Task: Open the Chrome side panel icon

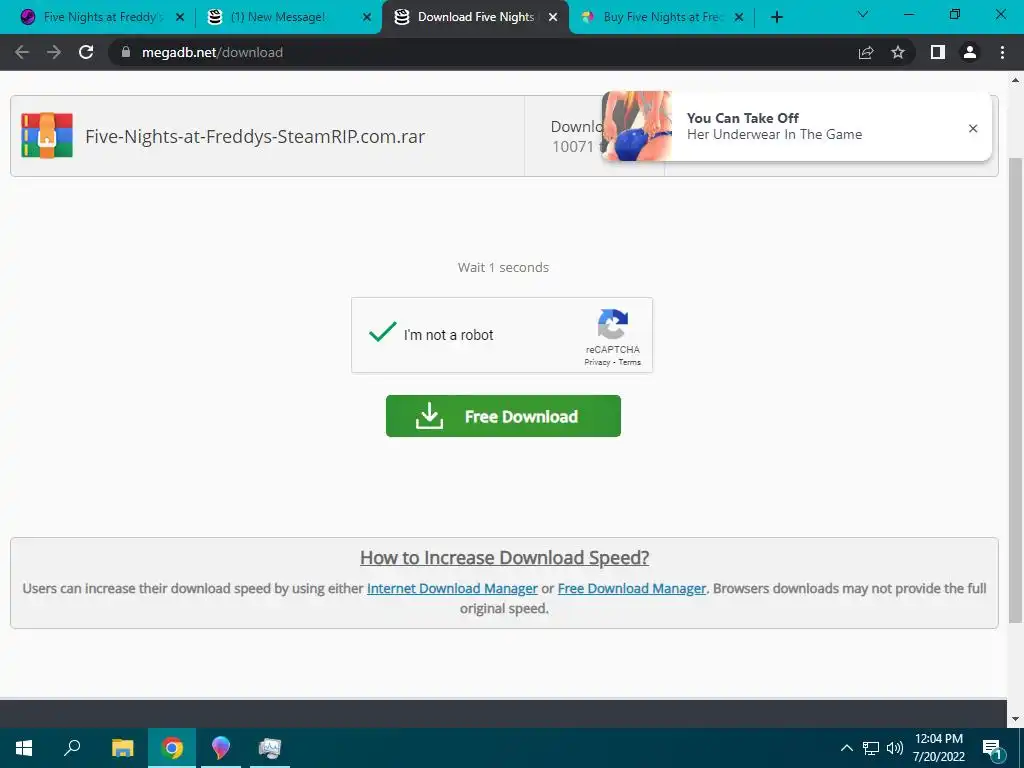Action: tap(938, 52)
